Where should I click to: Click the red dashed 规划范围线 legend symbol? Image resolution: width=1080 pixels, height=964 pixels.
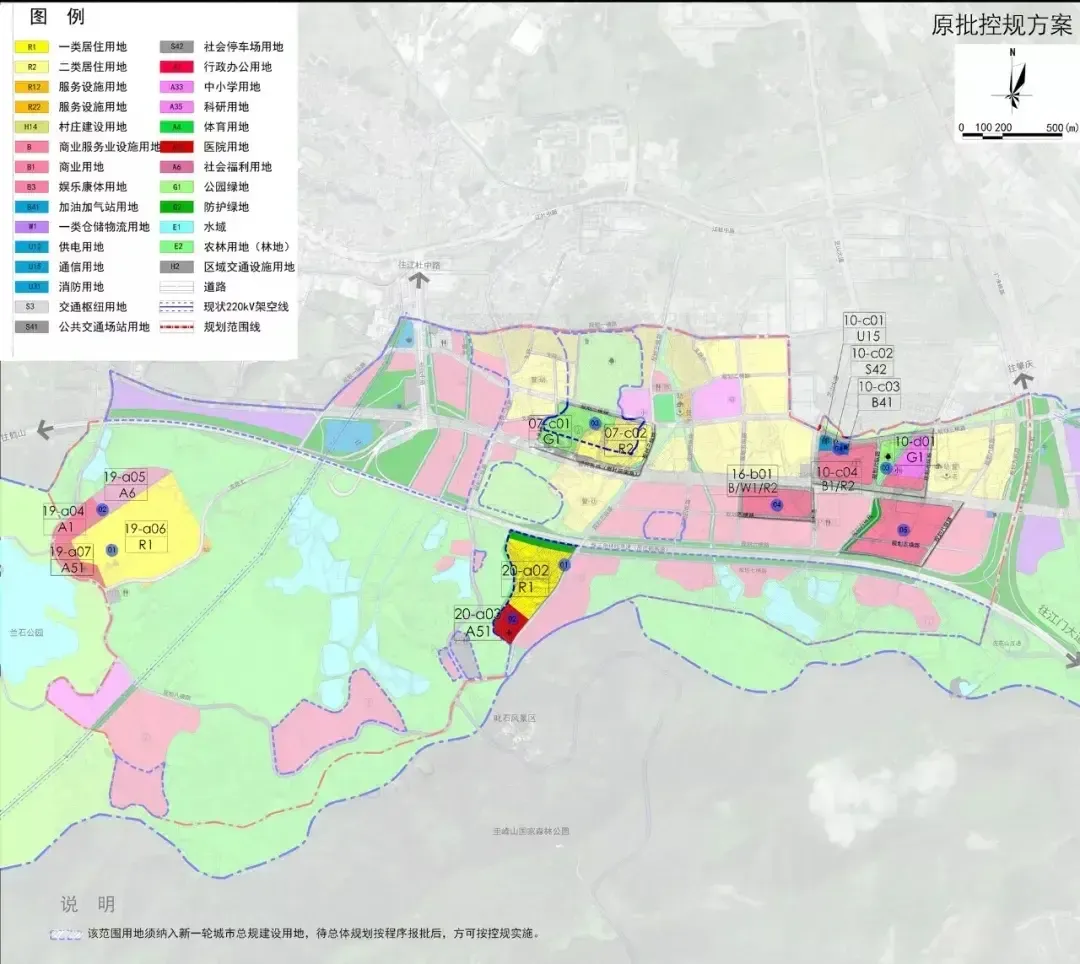177,327
